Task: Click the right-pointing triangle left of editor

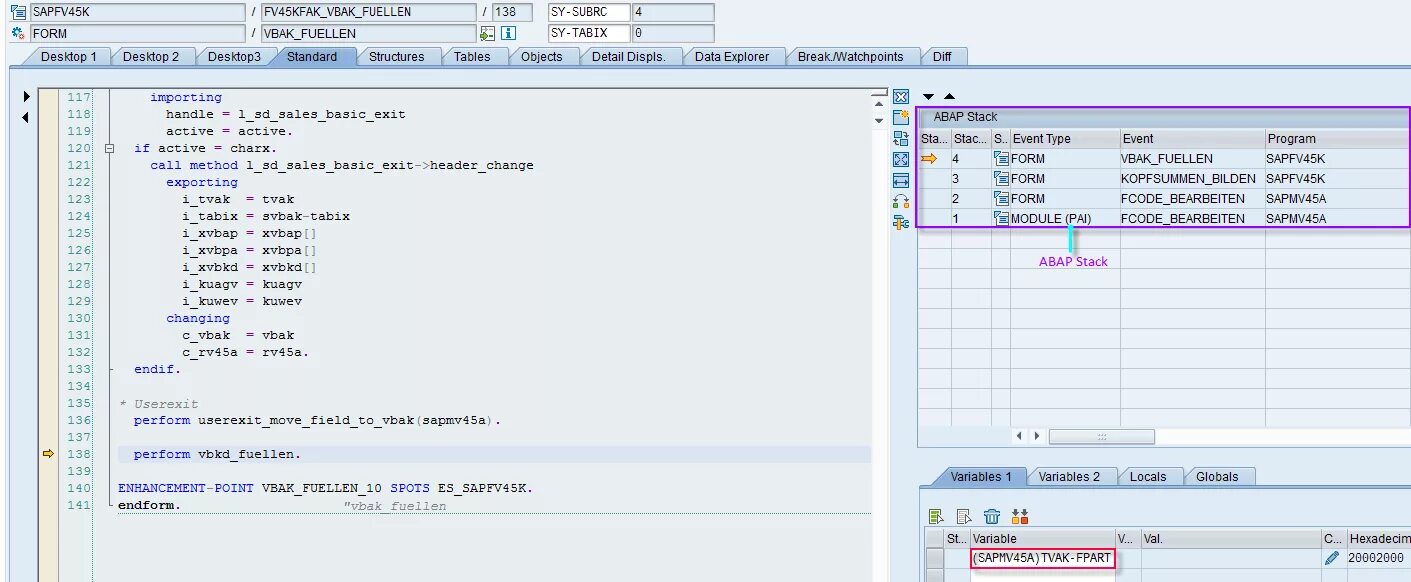Action: tap(26, 97)
